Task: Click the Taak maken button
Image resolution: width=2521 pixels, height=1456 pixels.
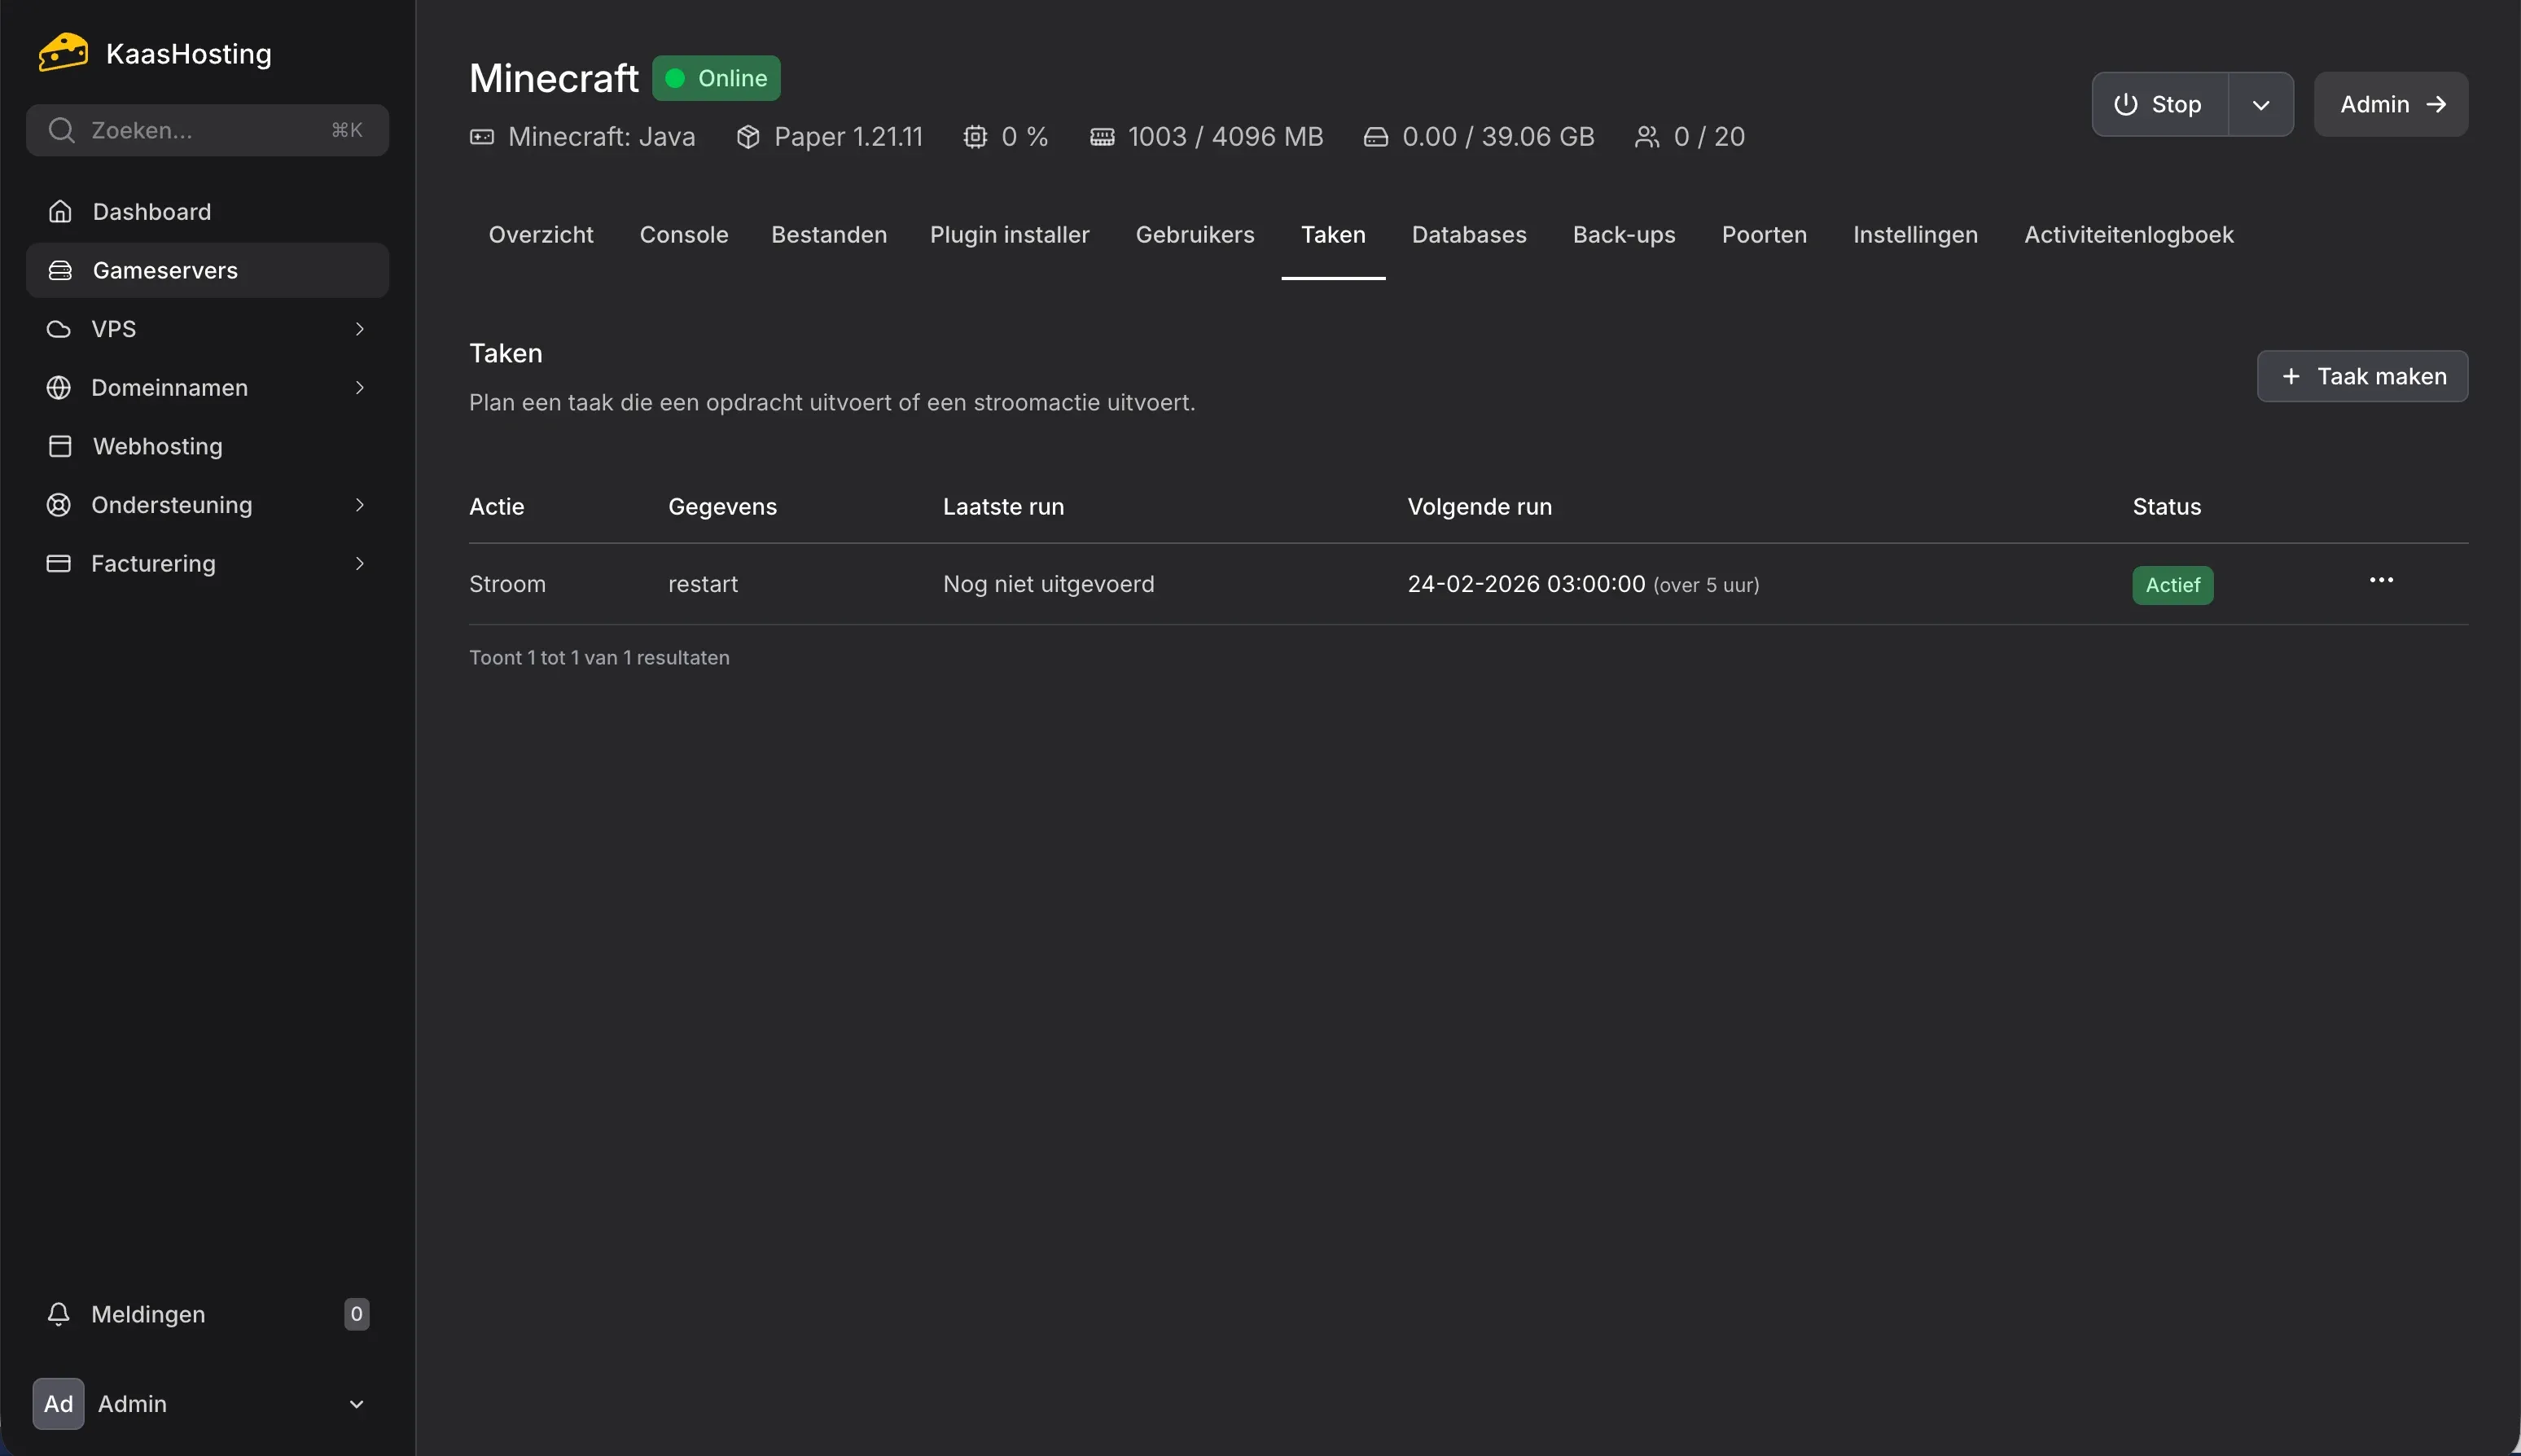Action: (x=2363, y=376)
